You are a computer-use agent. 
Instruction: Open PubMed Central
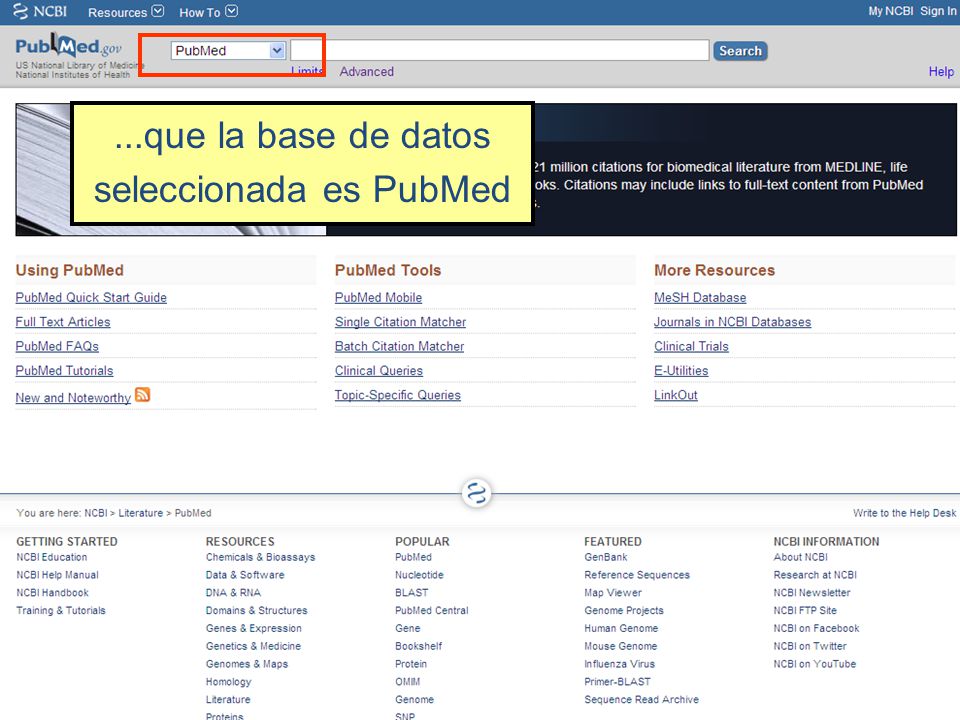coord(432,610)
